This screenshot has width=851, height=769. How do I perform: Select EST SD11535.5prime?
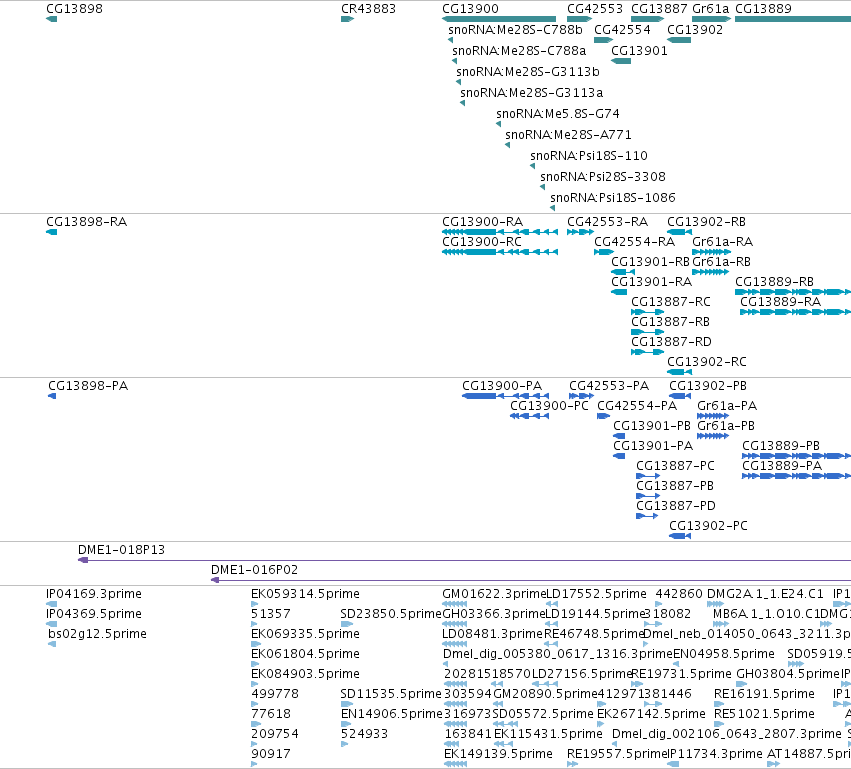[391, 694]
